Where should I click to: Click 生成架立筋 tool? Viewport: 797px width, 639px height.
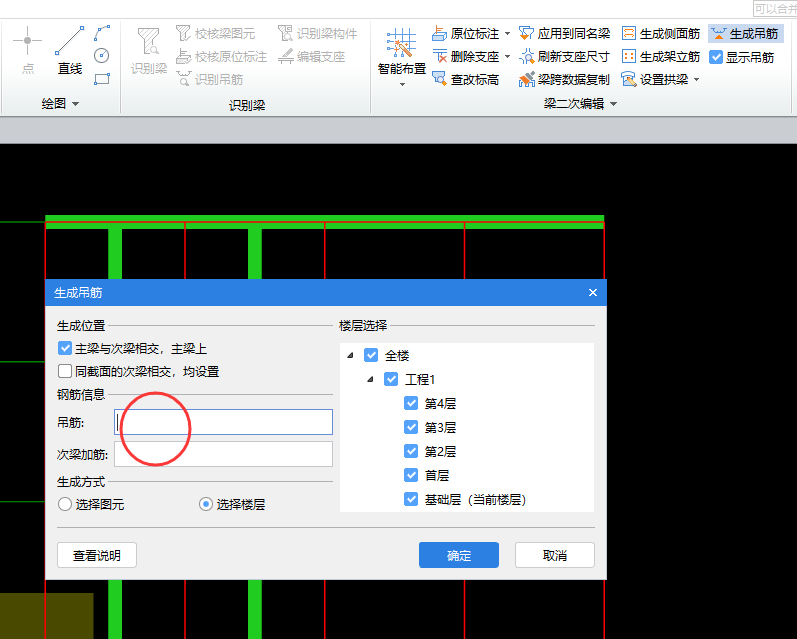[661, 56]
